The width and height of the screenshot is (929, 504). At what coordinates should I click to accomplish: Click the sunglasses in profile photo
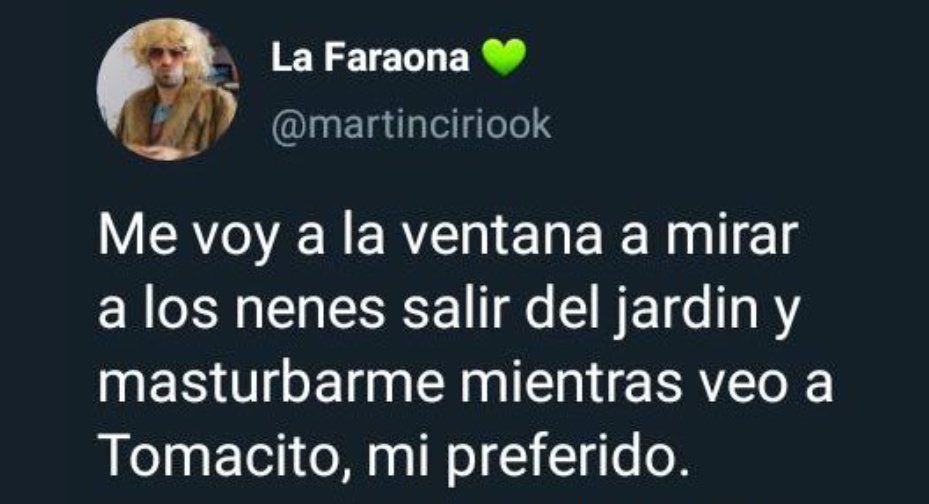[167, 54]
